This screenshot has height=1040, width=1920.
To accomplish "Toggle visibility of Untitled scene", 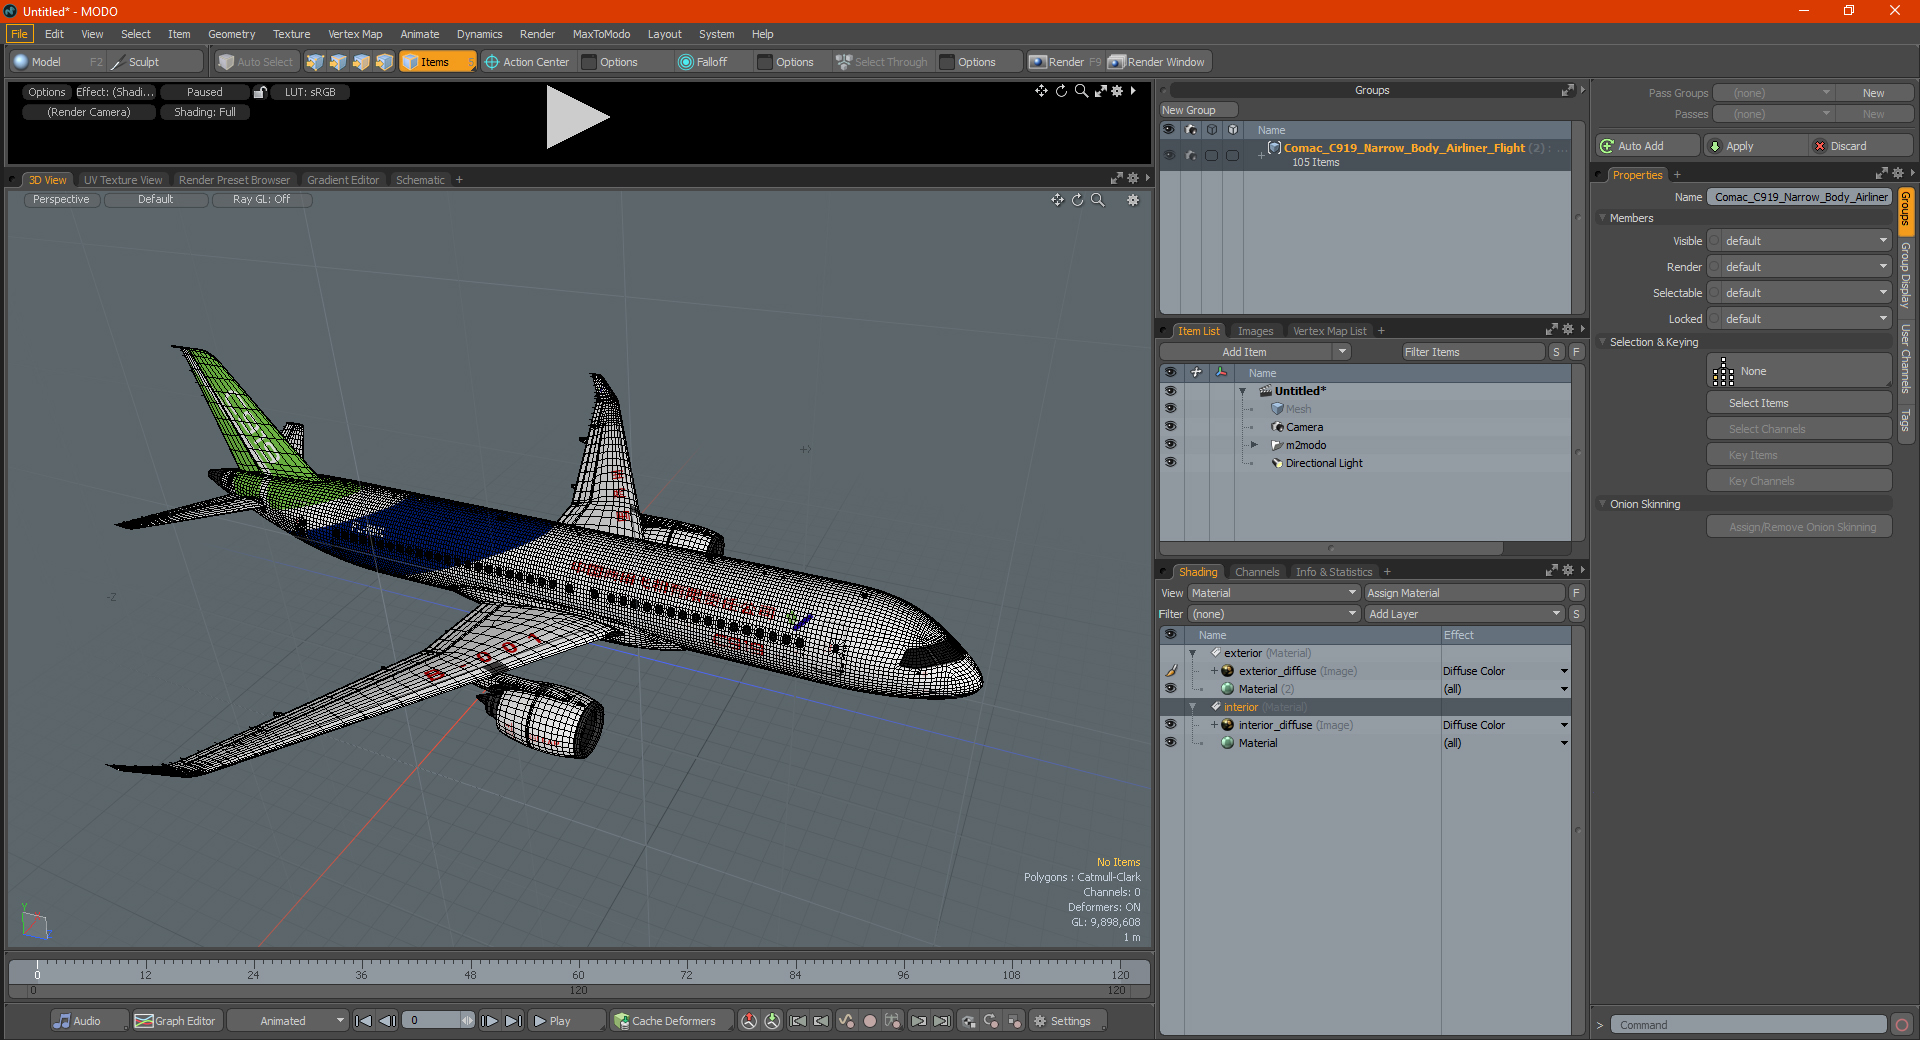I will (1170, 391).
